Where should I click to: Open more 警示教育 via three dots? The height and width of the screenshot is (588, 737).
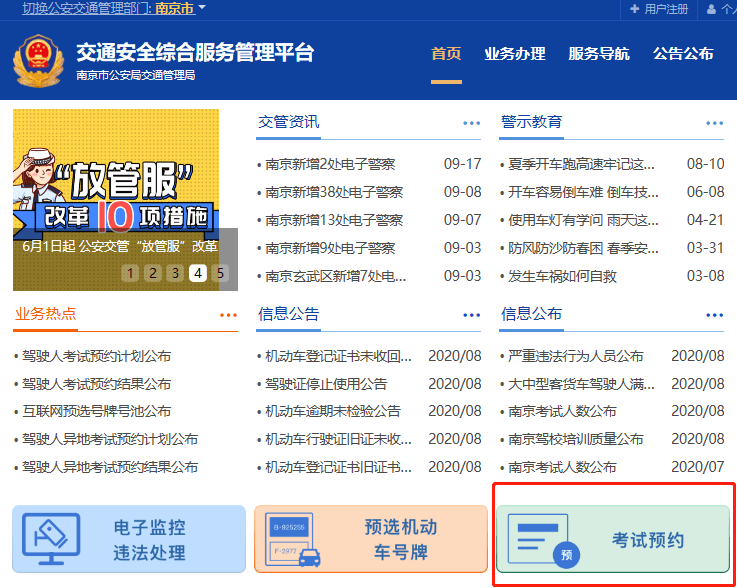(714, 123)
